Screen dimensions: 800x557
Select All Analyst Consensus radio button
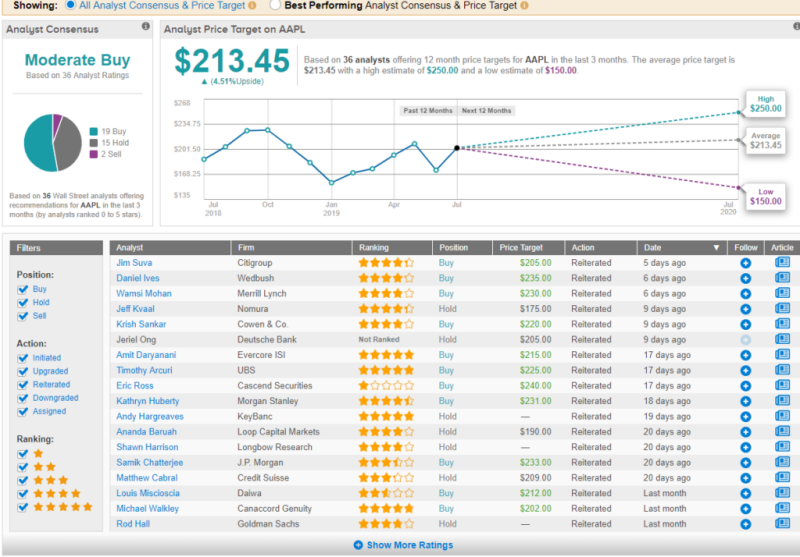[70, 5]
